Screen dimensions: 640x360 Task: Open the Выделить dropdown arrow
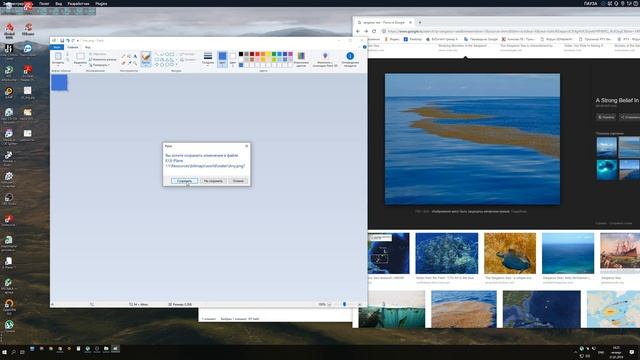click(80, 64)
